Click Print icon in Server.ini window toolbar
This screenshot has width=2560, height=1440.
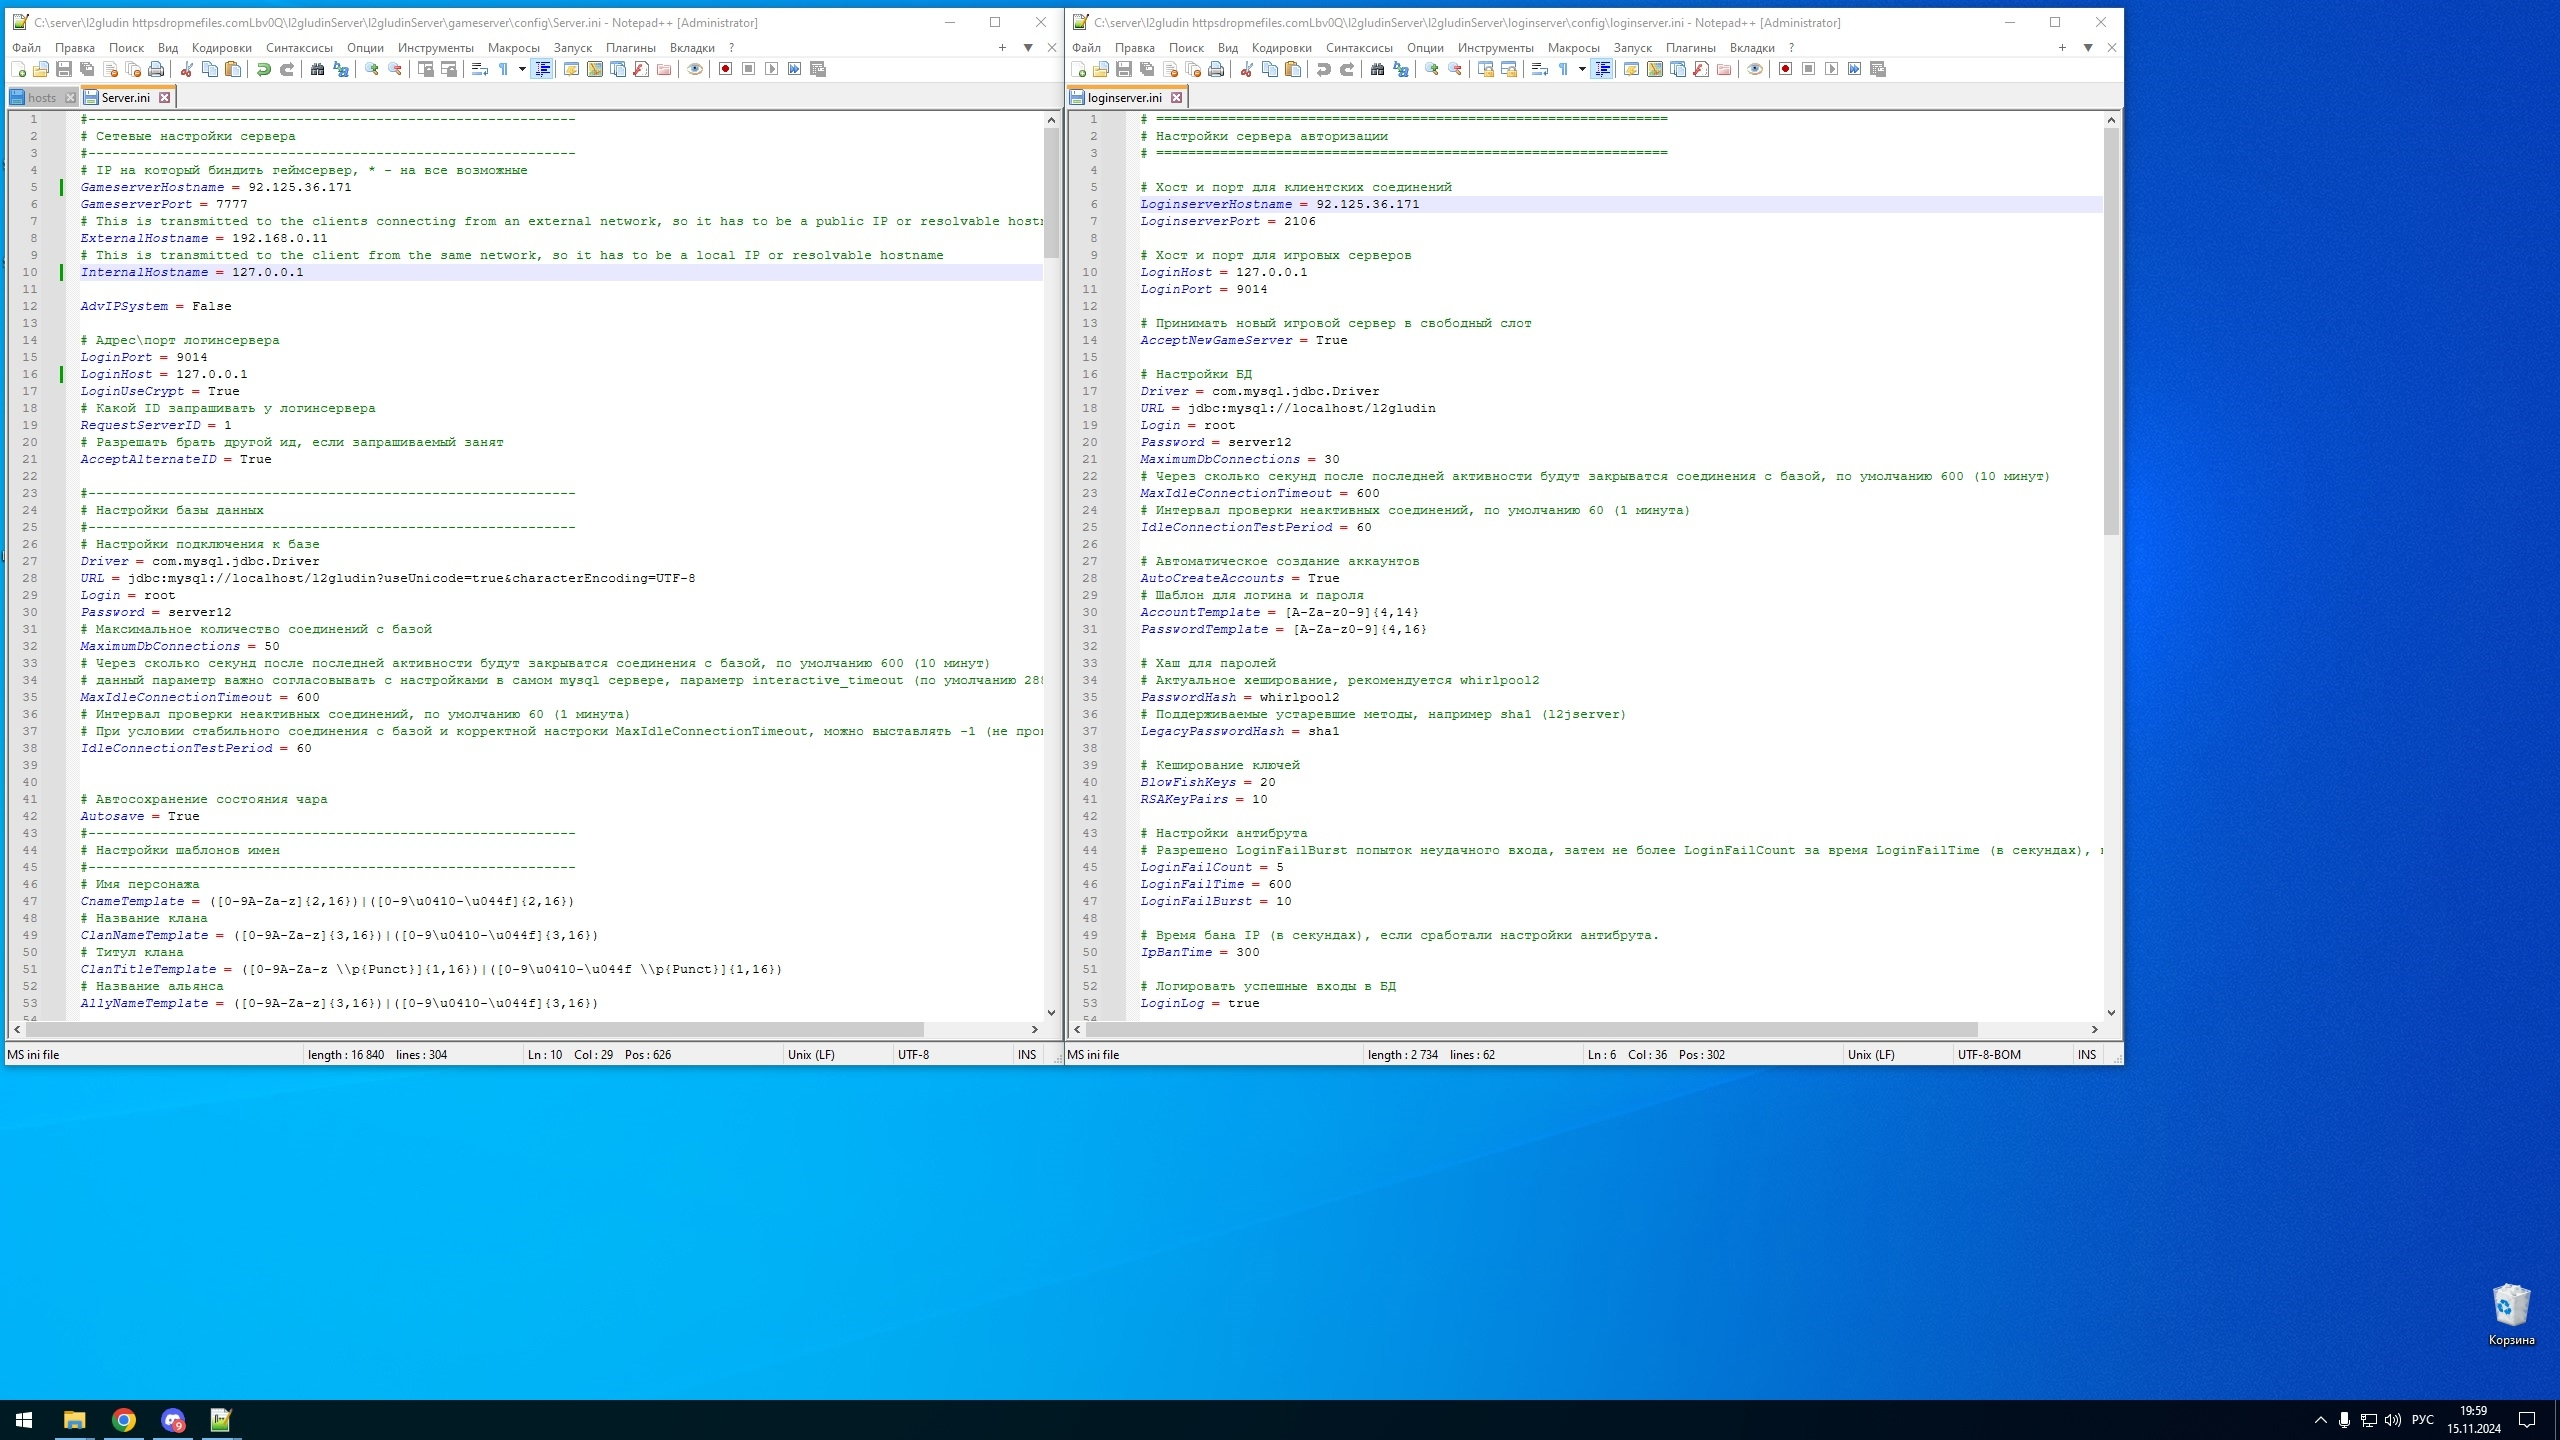point(156,69)
